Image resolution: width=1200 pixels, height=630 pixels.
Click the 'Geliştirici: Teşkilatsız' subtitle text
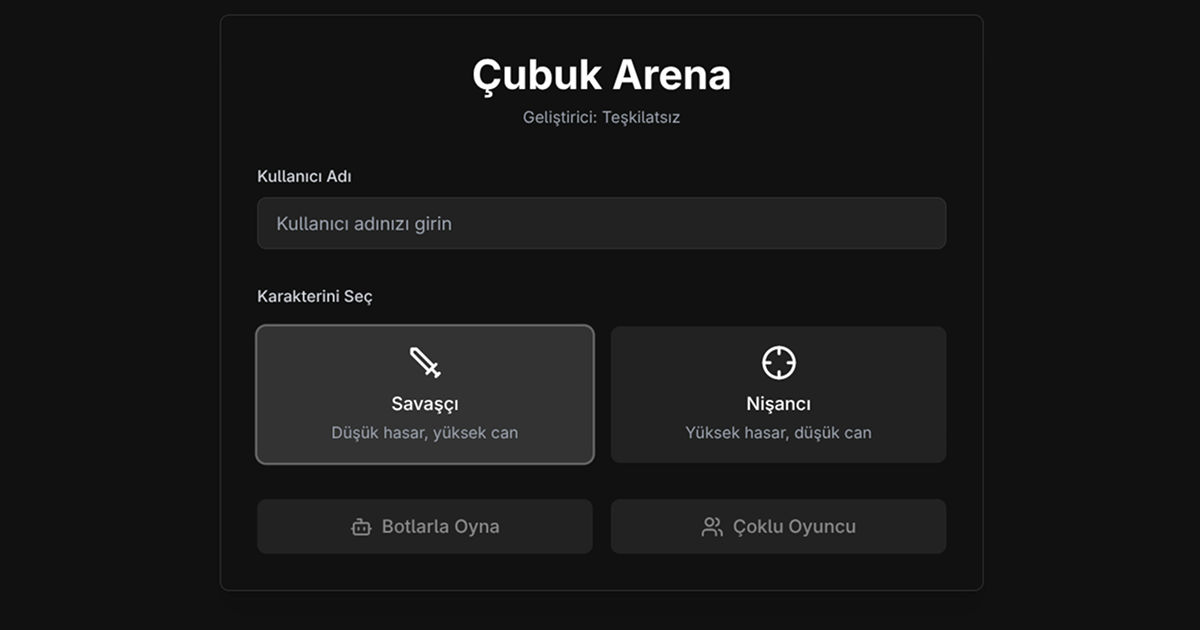602,117
